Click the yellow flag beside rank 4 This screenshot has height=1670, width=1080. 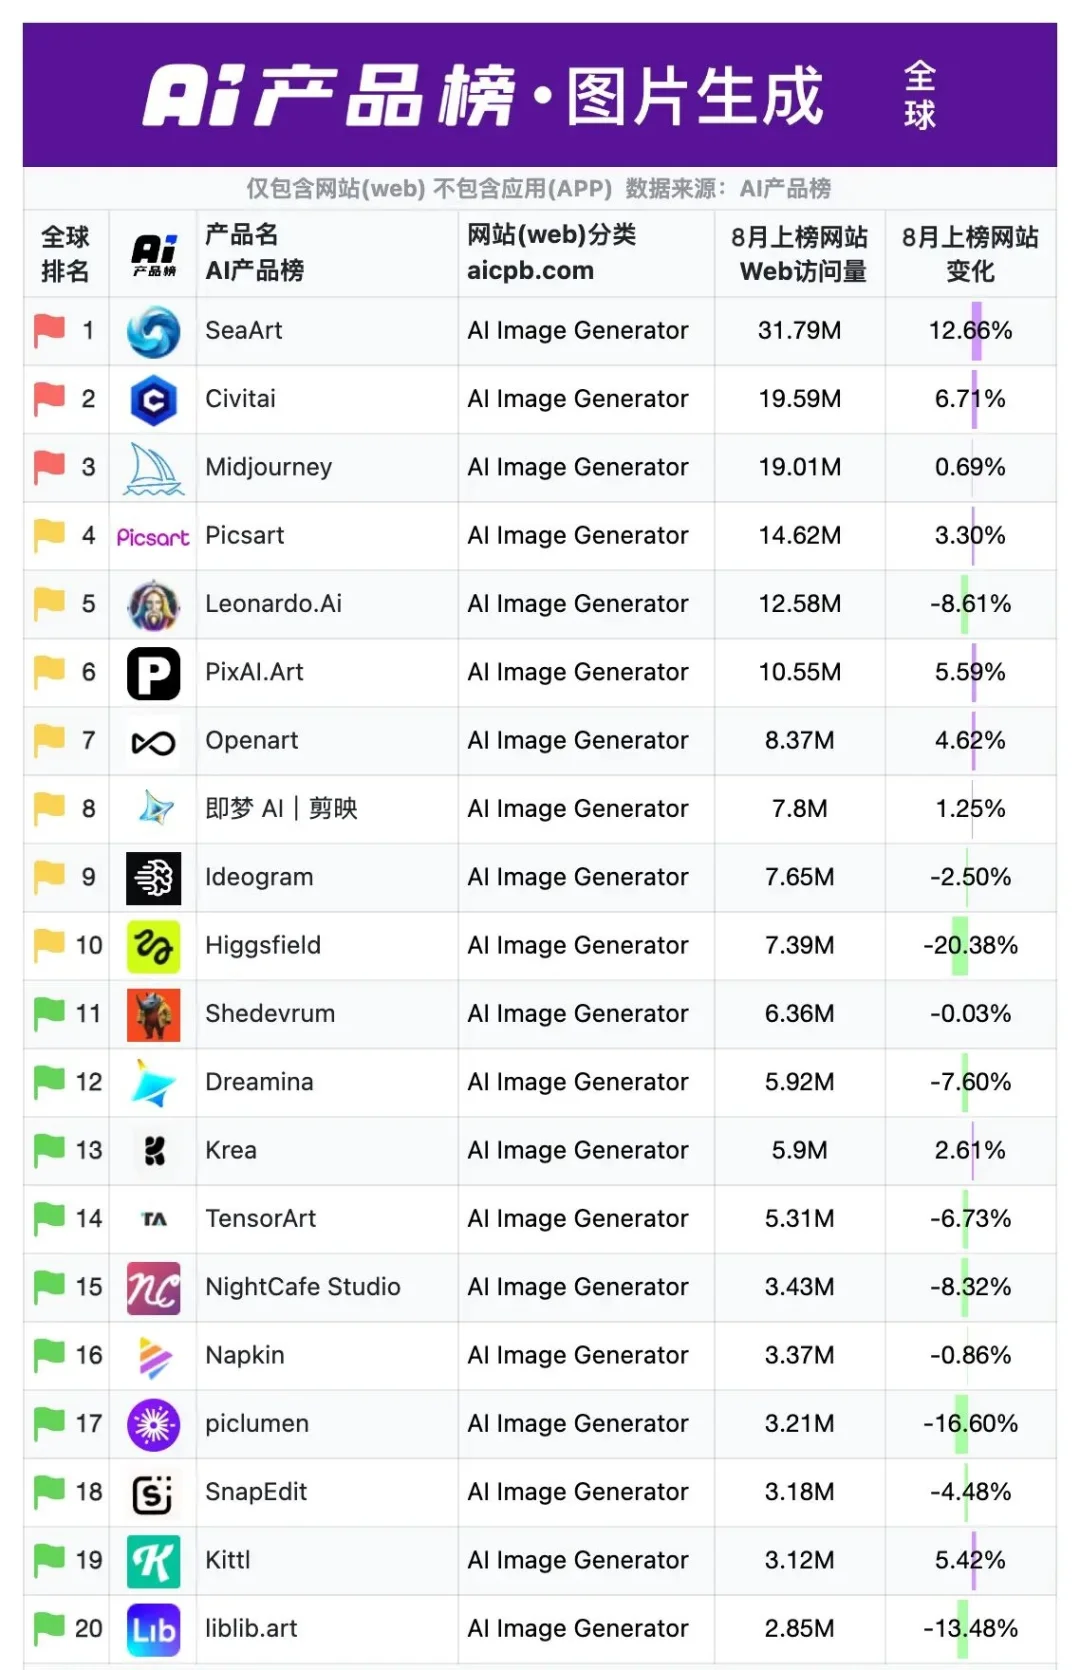pyautogui.click(x=48, y=535)
